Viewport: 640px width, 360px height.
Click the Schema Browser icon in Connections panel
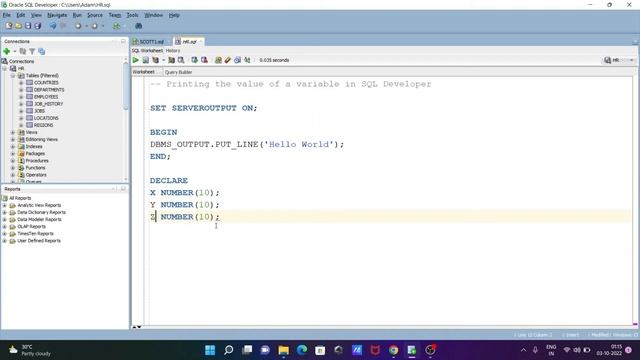[42, 51]
